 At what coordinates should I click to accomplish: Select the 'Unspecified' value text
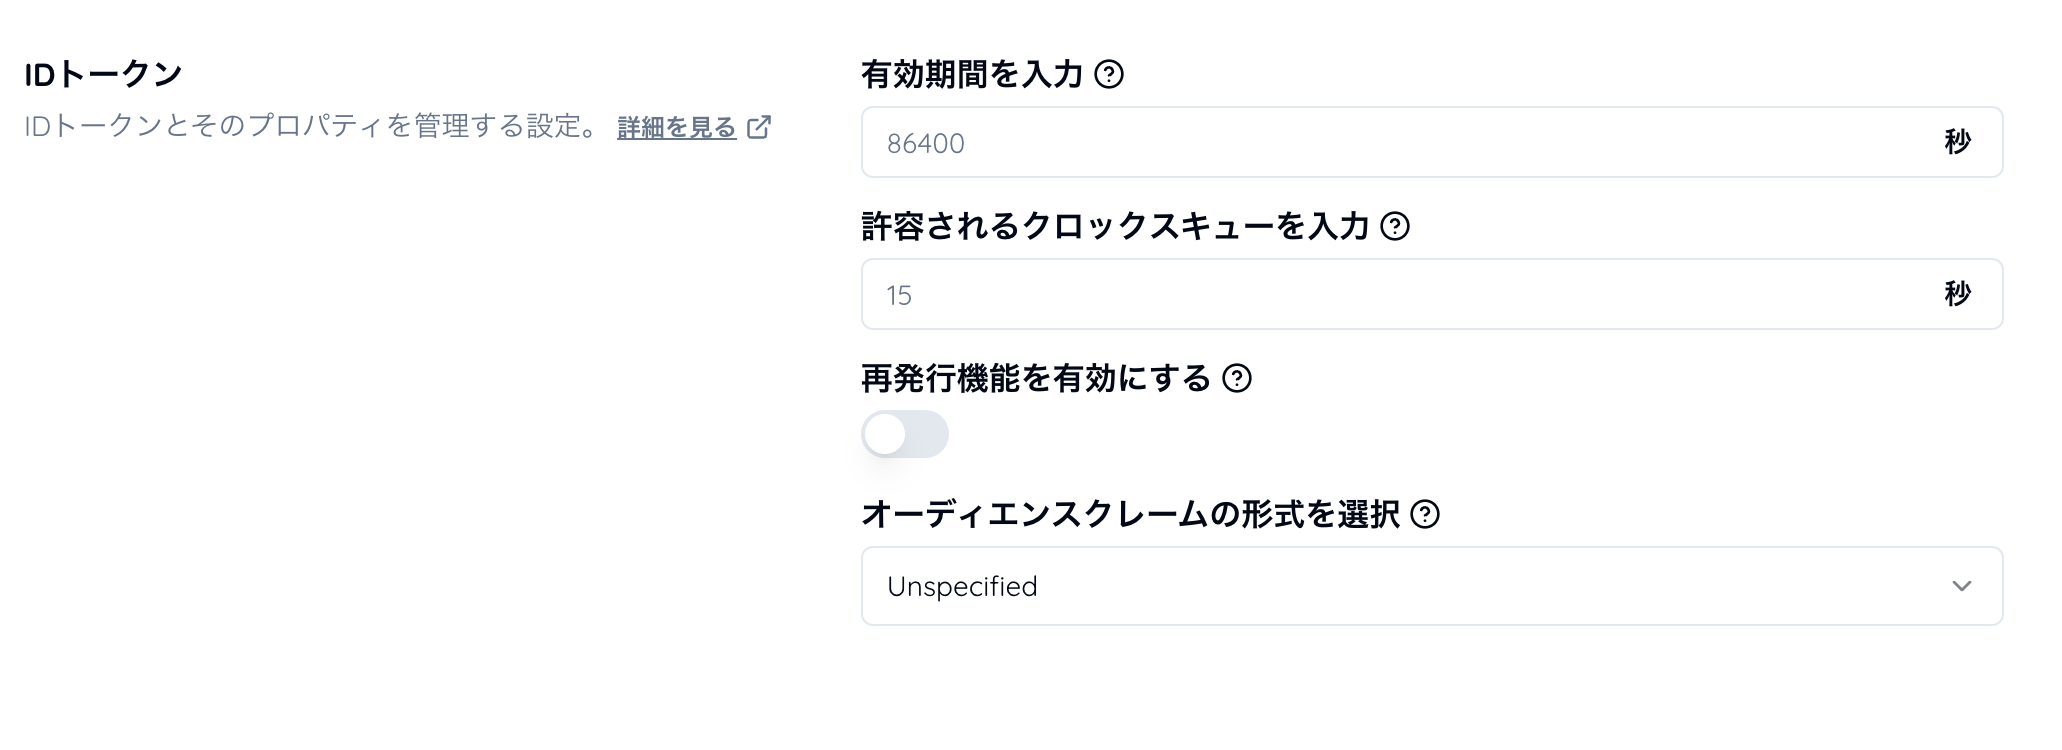[x=962, y=587]
